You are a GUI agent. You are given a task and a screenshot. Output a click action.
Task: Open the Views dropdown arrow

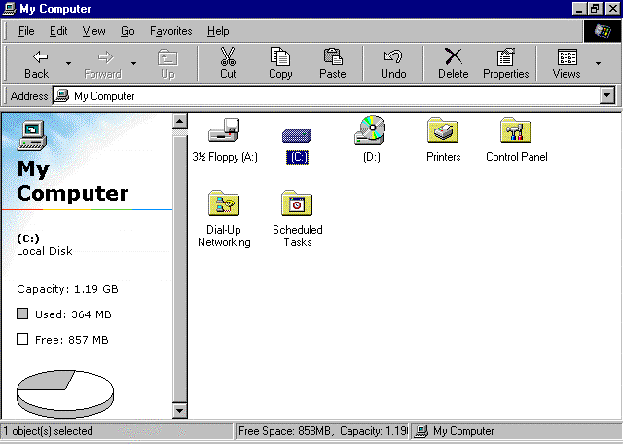click(599, 63)
